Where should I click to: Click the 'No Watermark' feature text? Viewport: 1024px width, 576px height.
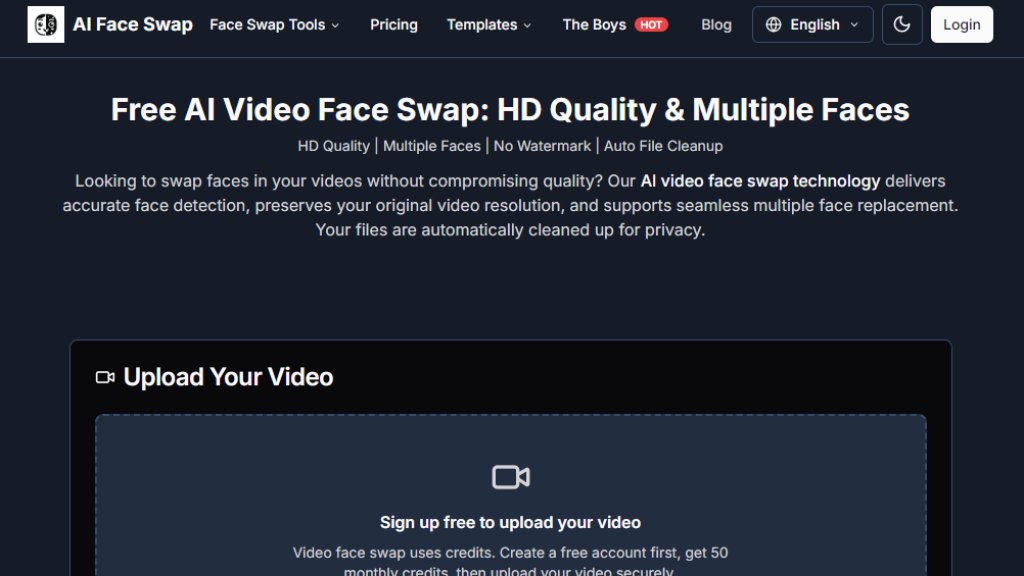[542, 146]
